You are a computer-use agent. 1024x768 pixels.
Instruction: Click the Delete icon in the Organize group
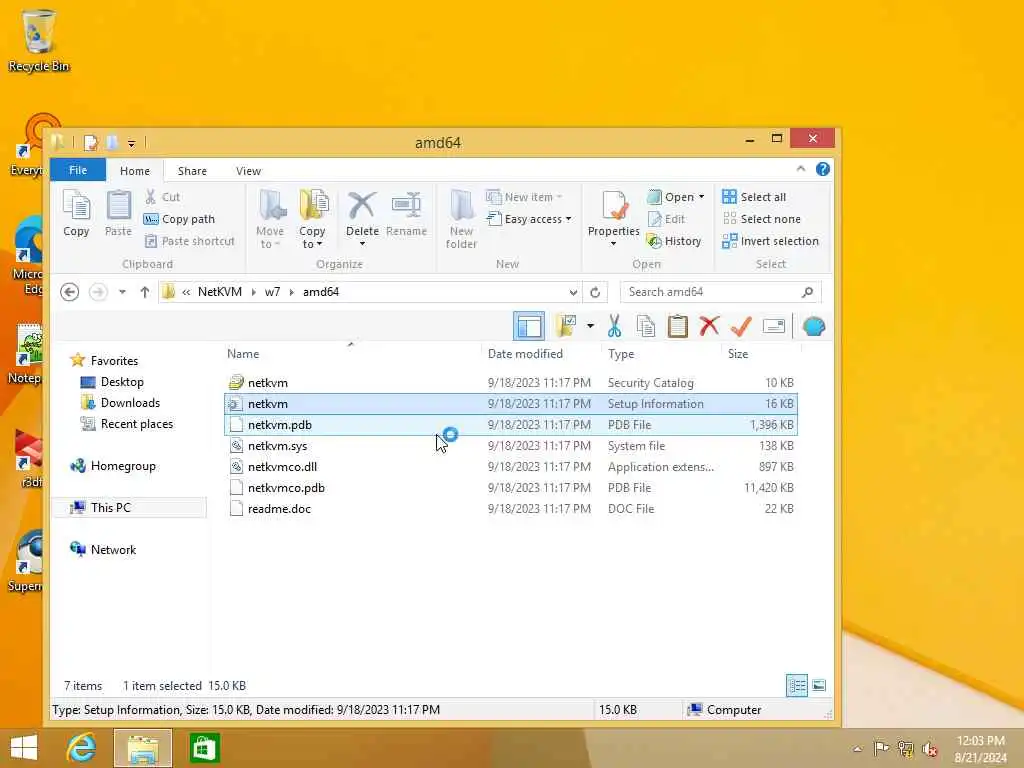click(x=362, y=206)
